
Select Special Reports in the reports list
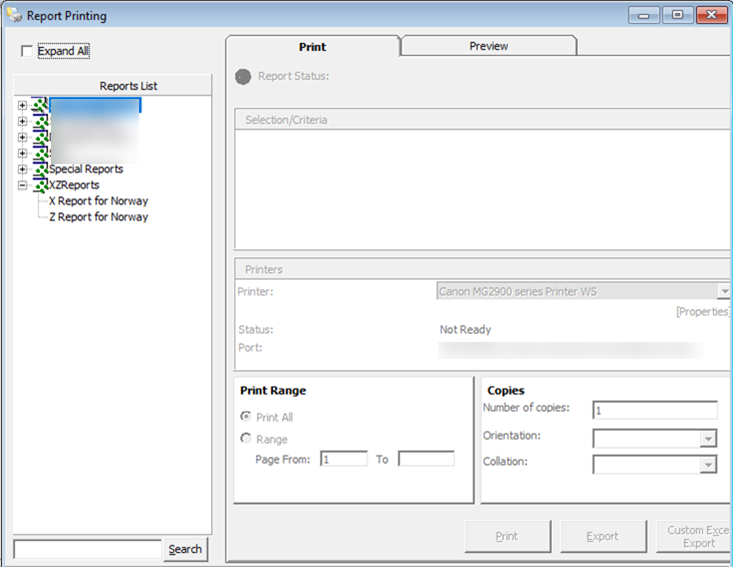coord(86,169)
